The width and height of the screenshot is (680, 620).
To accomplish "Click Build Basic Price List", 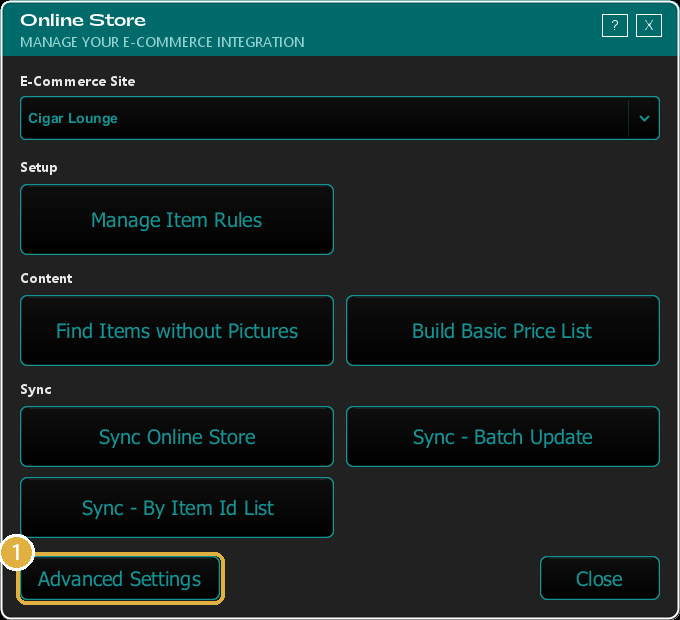I will point(503,331).
